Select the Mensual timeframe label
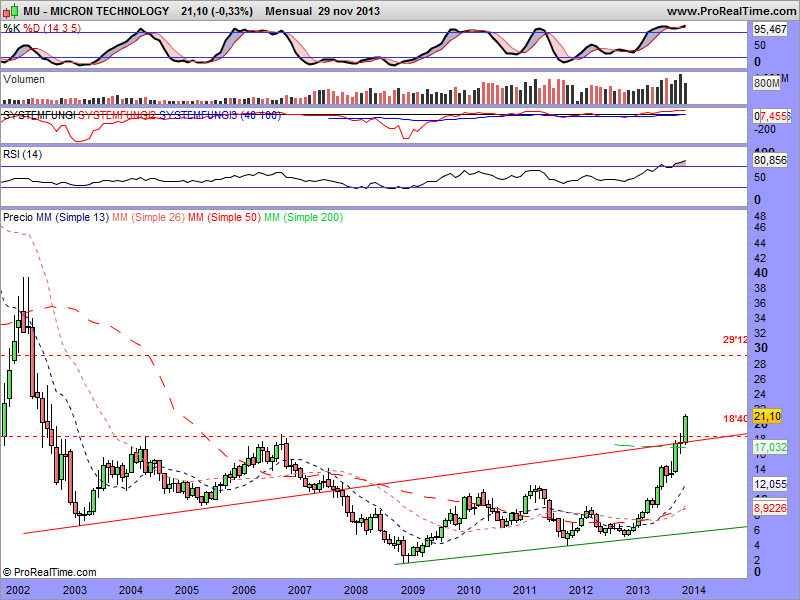800x600 pixels. [x=289, y=11]
